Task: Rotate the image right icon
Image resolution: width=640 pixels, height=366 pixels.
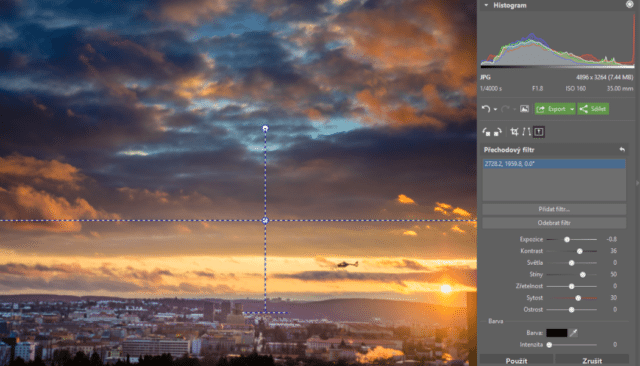Action: click(498, 132)
